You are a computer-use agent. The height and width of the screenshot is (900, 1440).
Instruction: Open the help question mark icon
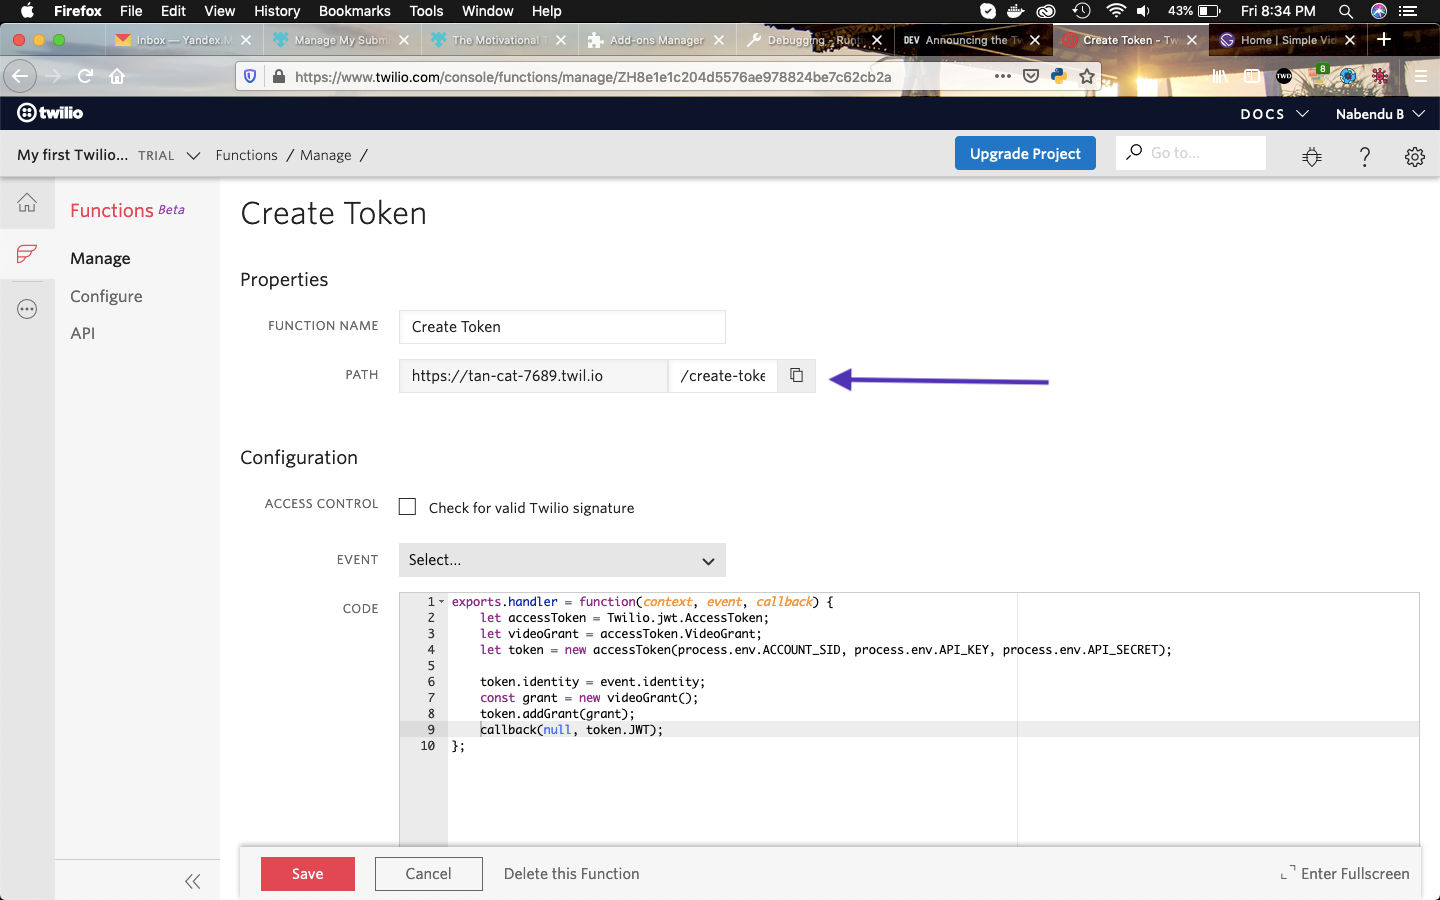click(1364, 156)
